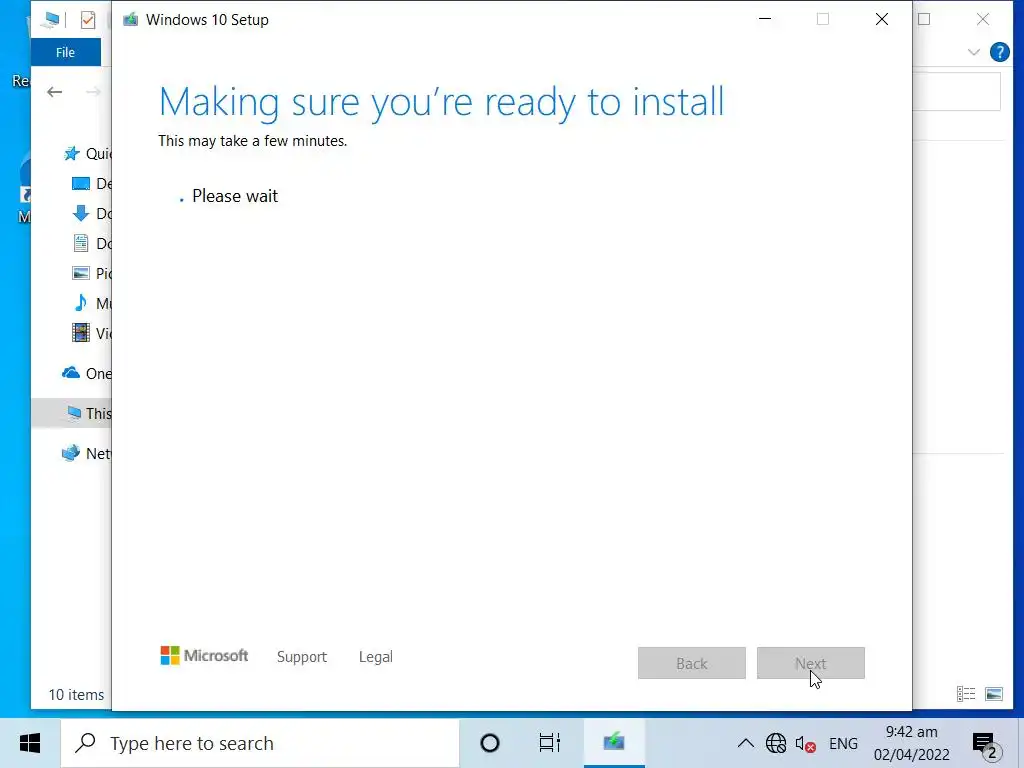Select Documents folder in File Explorer sidebar

pos(91,244)
